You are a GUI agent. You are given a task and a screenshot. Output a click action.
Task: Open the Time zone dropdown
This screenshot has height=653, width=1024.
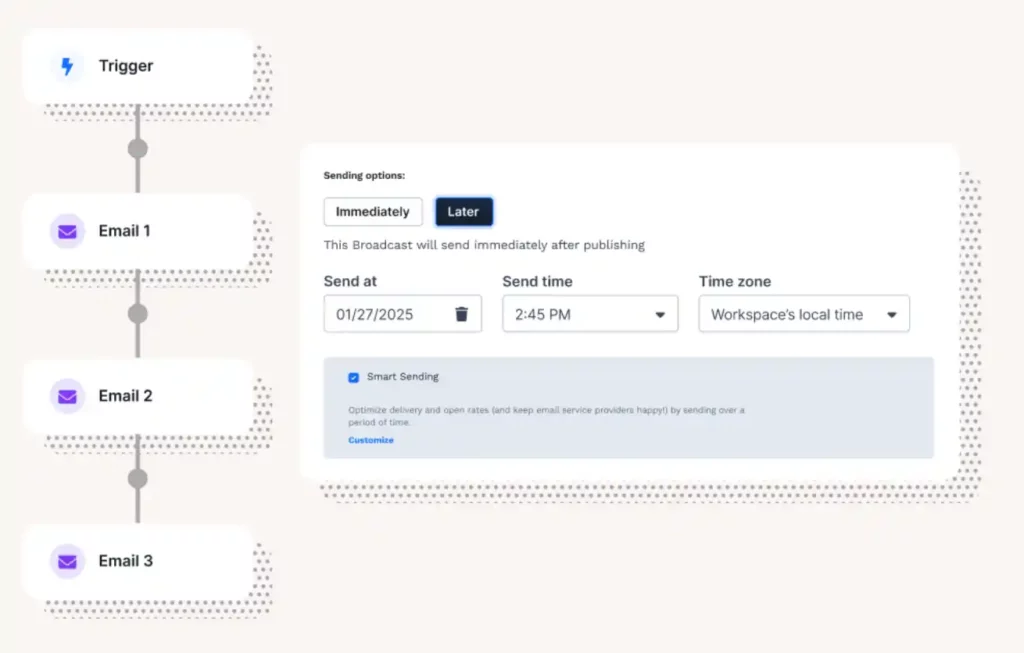point(804,314)
